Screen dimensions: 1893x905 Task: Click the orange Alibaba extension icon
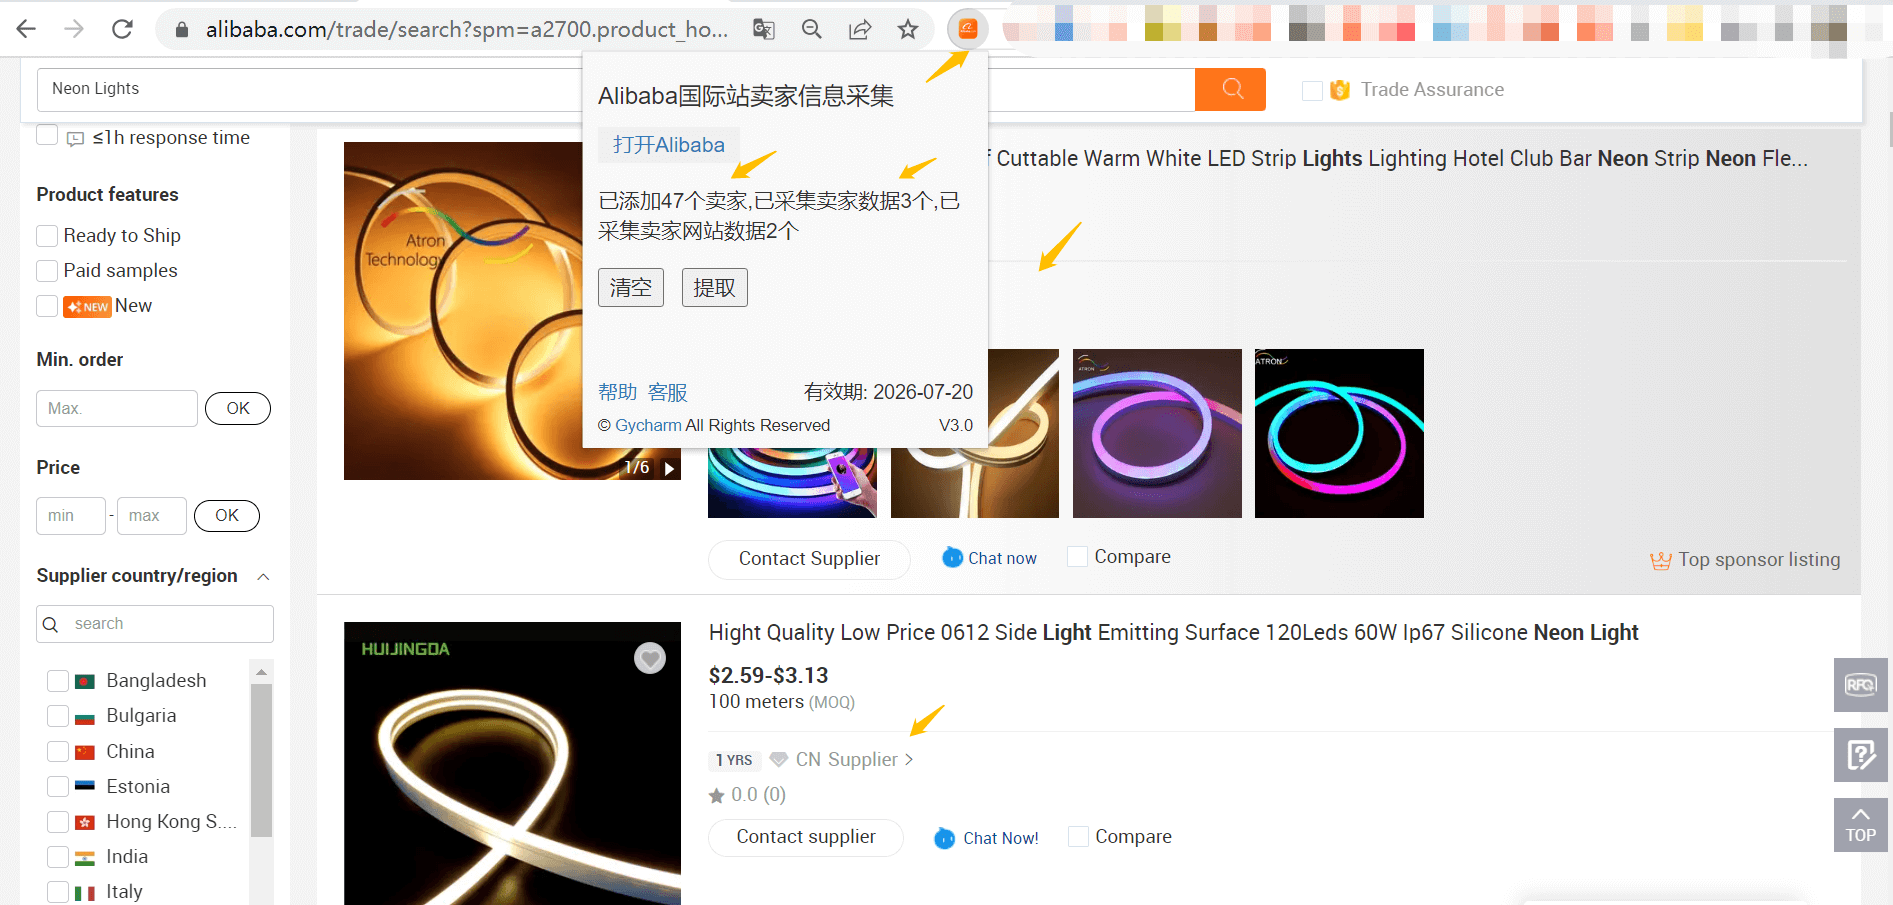(x=967, y=29)
